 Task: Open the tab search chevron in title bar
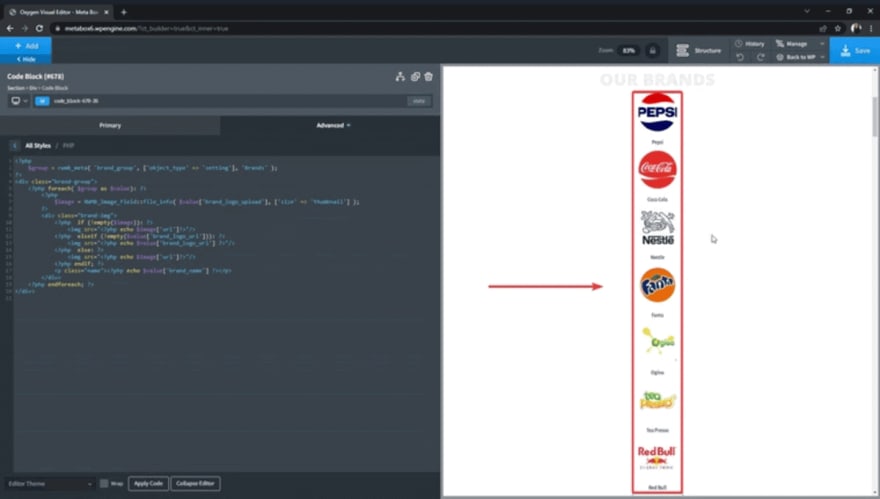click(x=806, y=11)
